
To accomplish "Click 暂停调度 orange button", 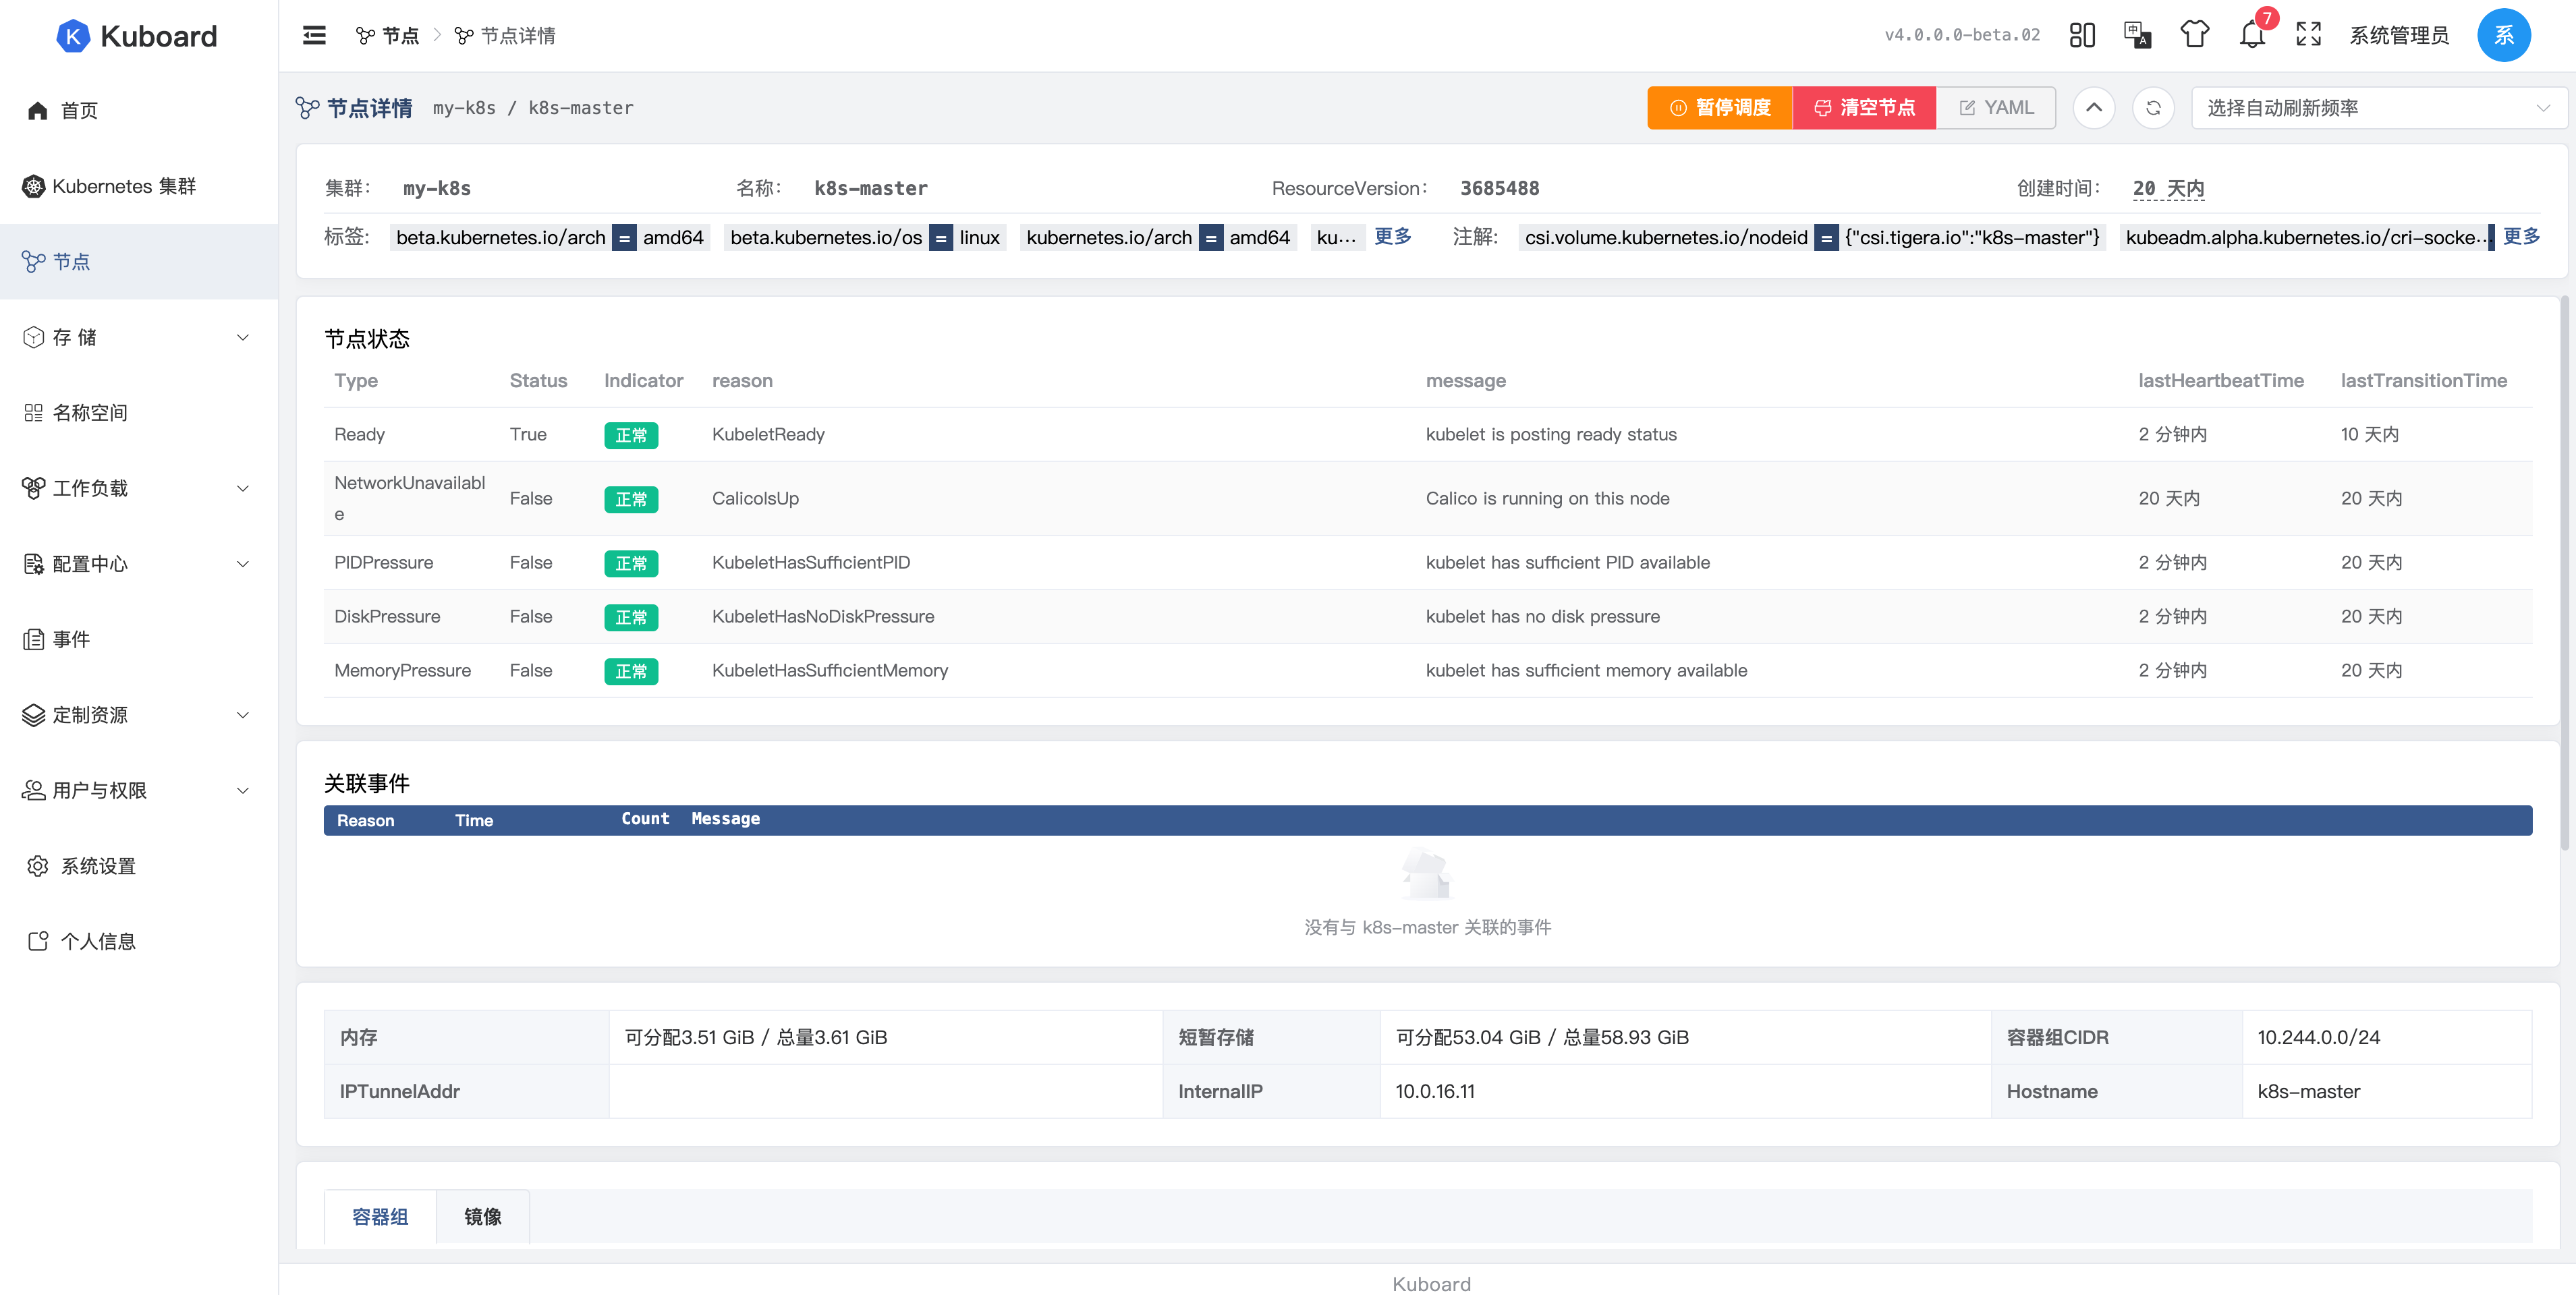I will [1720, 107].
